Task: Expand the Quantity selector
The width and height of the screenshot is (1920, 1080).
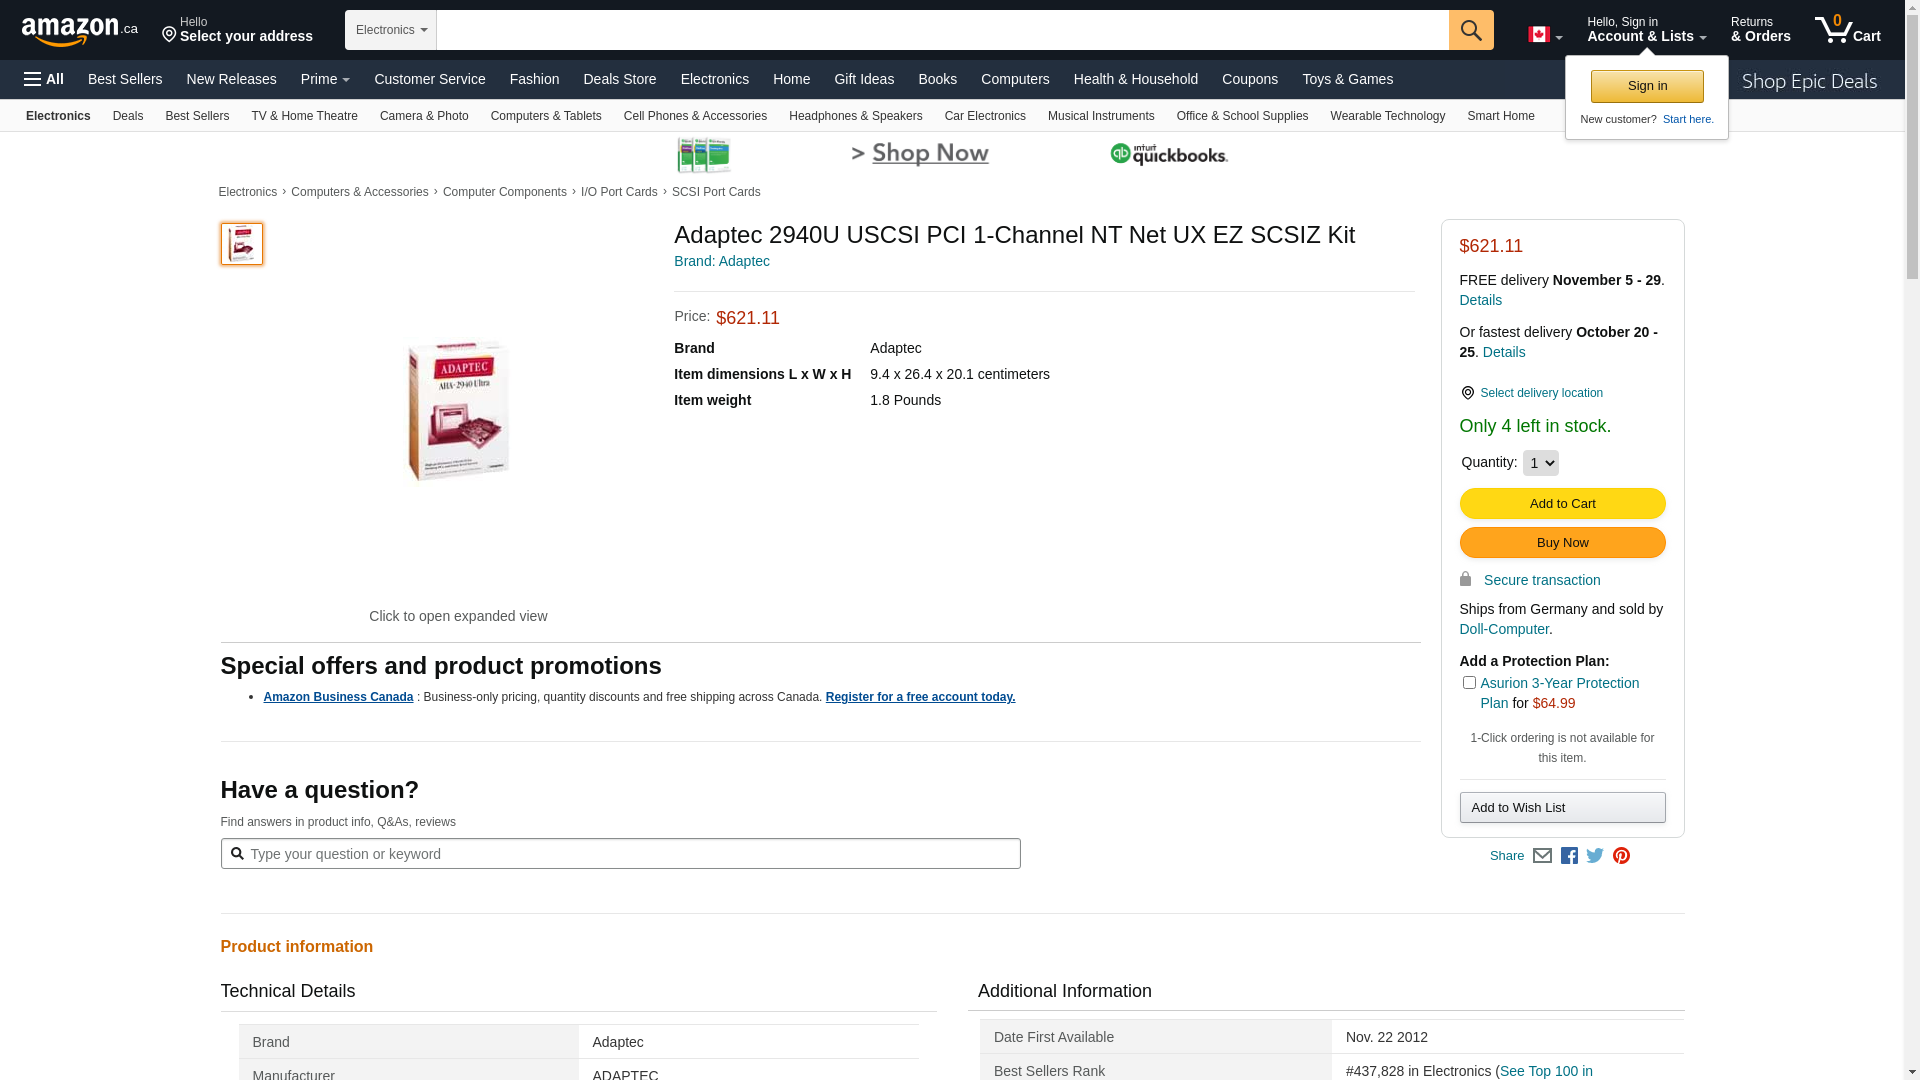Action: 1540,463
